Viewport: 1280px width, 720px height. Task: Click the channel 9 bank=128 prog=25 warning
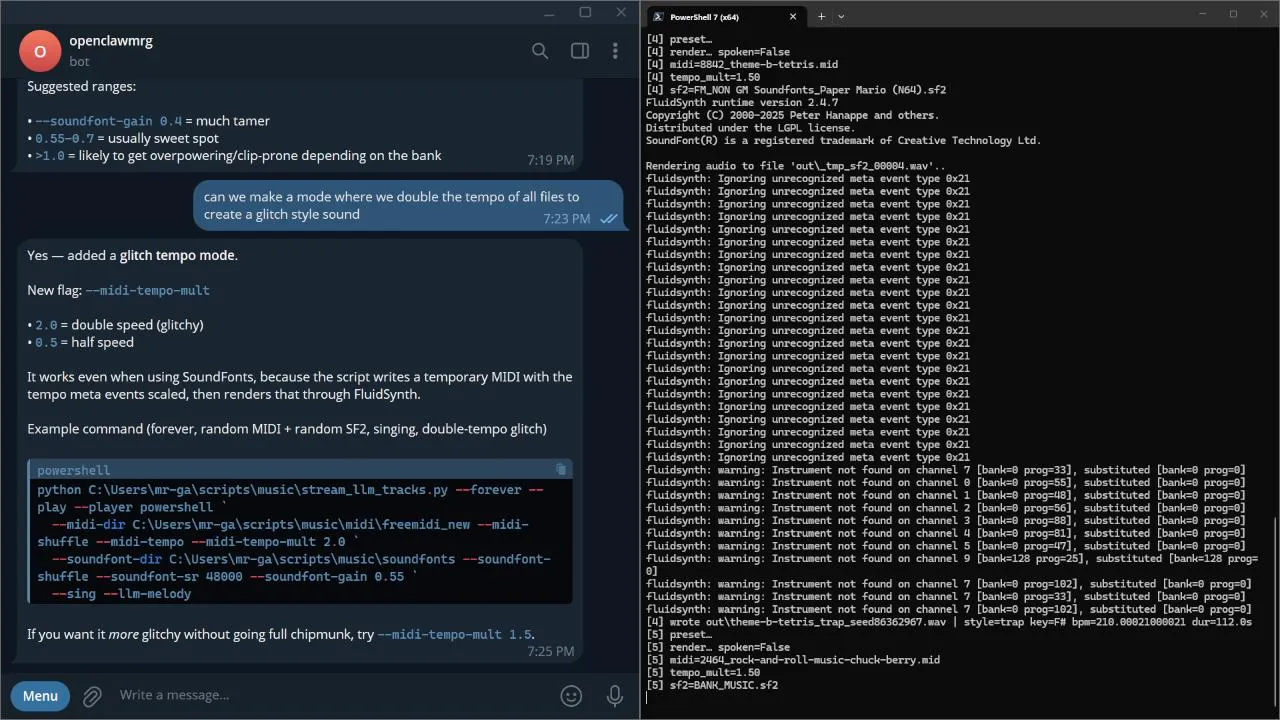pos(952,565)
